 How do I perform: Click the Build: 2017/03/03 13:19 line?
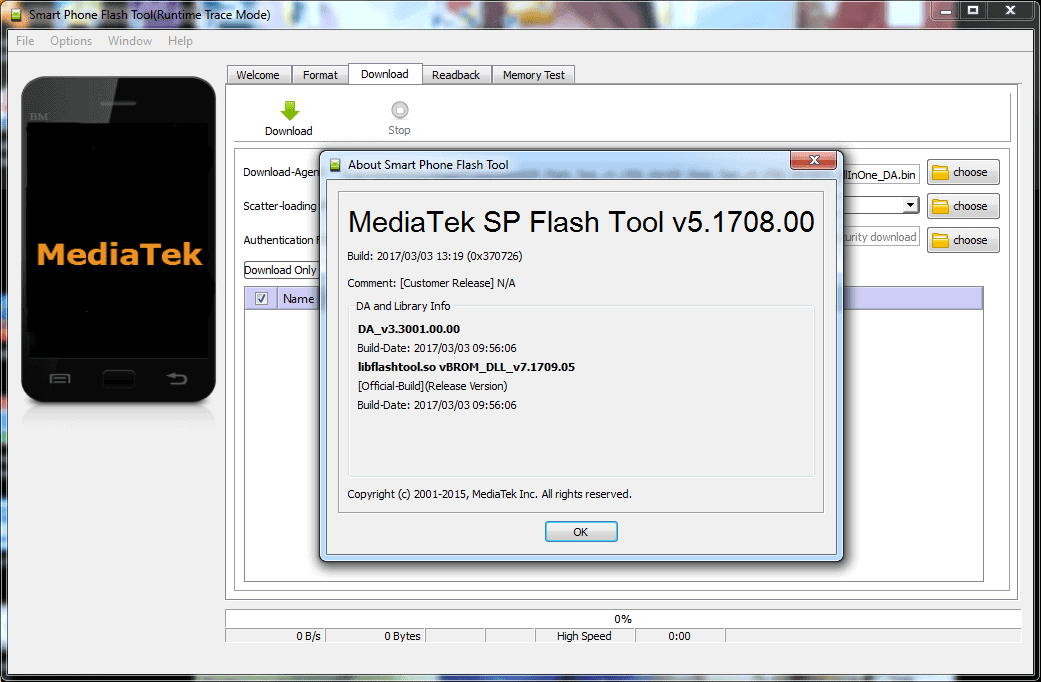pos(435,256)
